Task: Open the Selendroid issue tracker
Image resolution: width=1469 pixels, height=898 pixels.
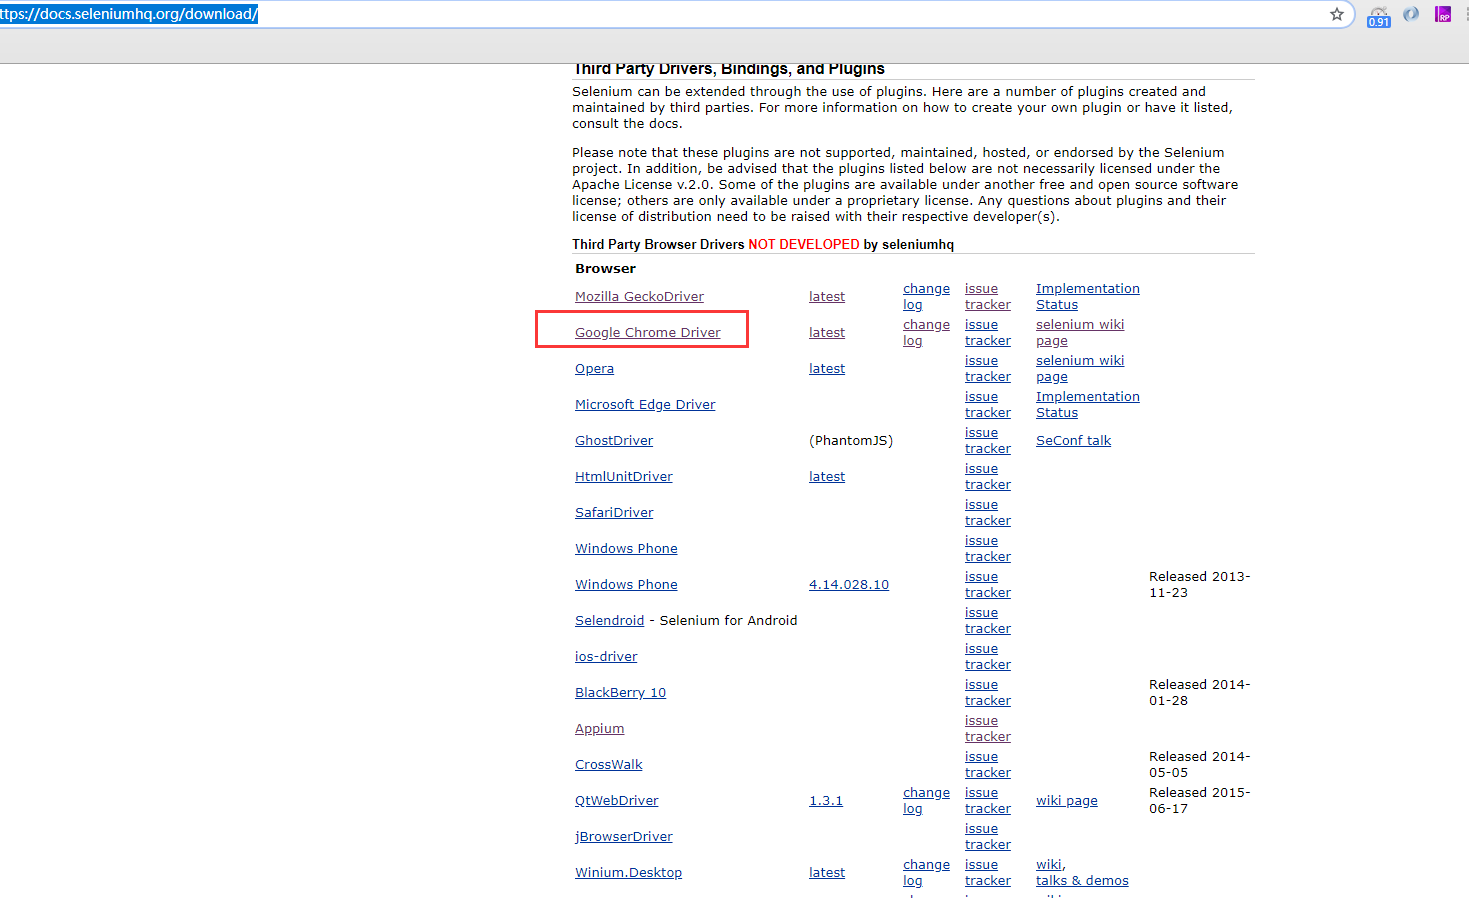Action: pos(988,620)
